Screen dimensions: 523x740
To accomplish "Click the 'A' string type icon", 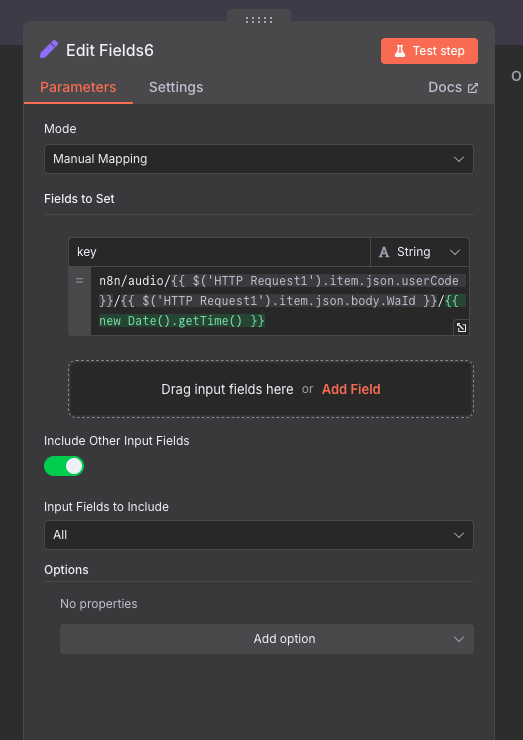I will pos(384,252).
